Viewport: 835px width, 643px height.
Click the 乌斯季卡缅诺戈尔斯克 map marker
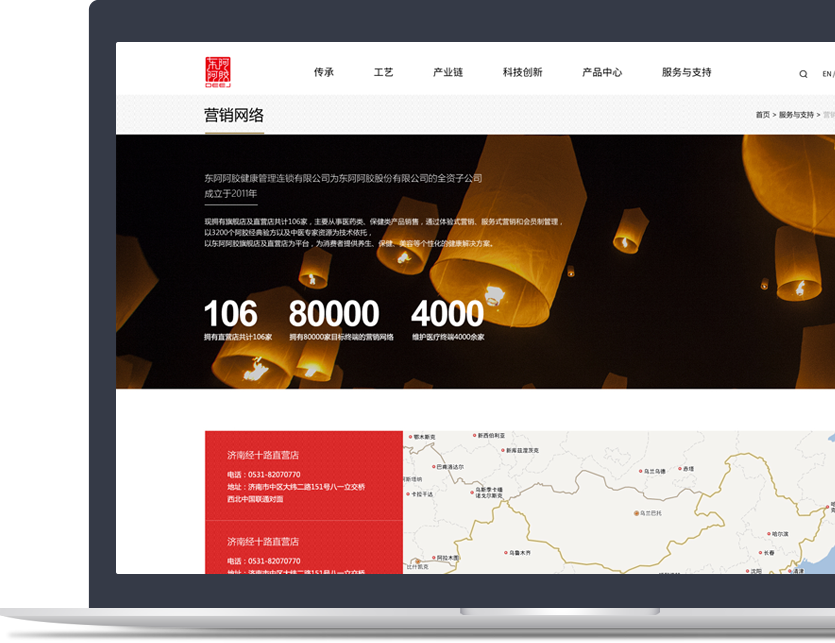click(472, 493)
